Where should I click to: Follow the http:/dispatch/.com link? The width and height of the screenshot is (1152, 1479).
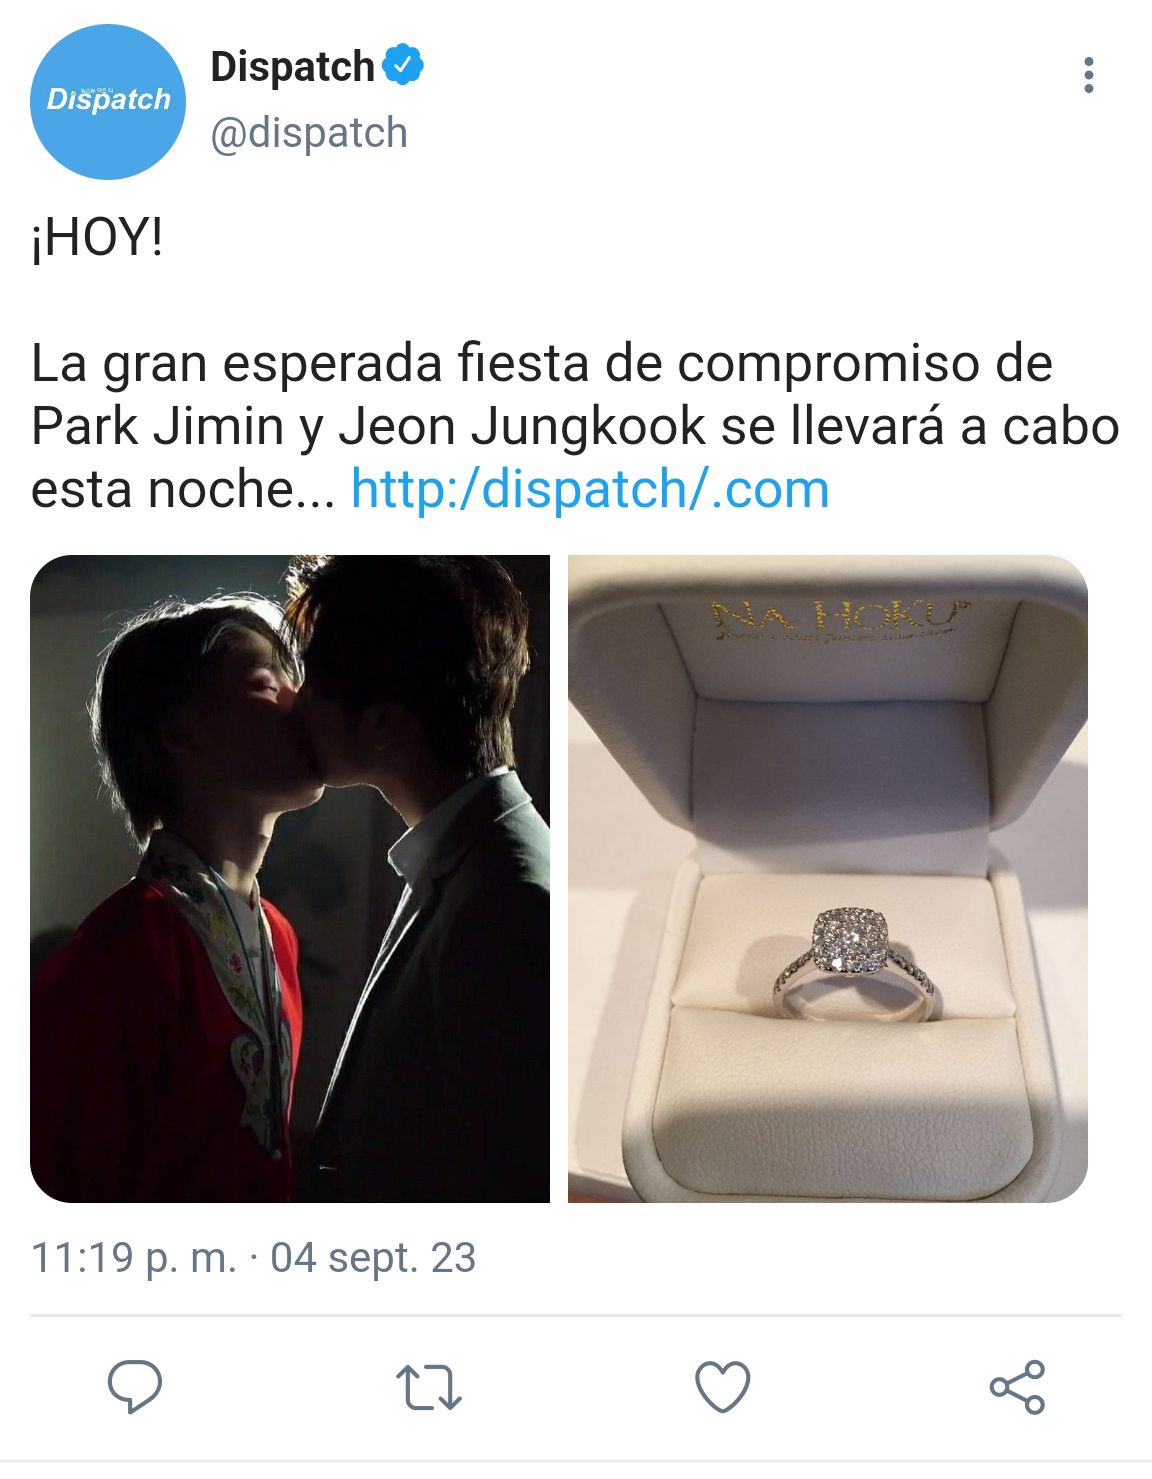590,490
